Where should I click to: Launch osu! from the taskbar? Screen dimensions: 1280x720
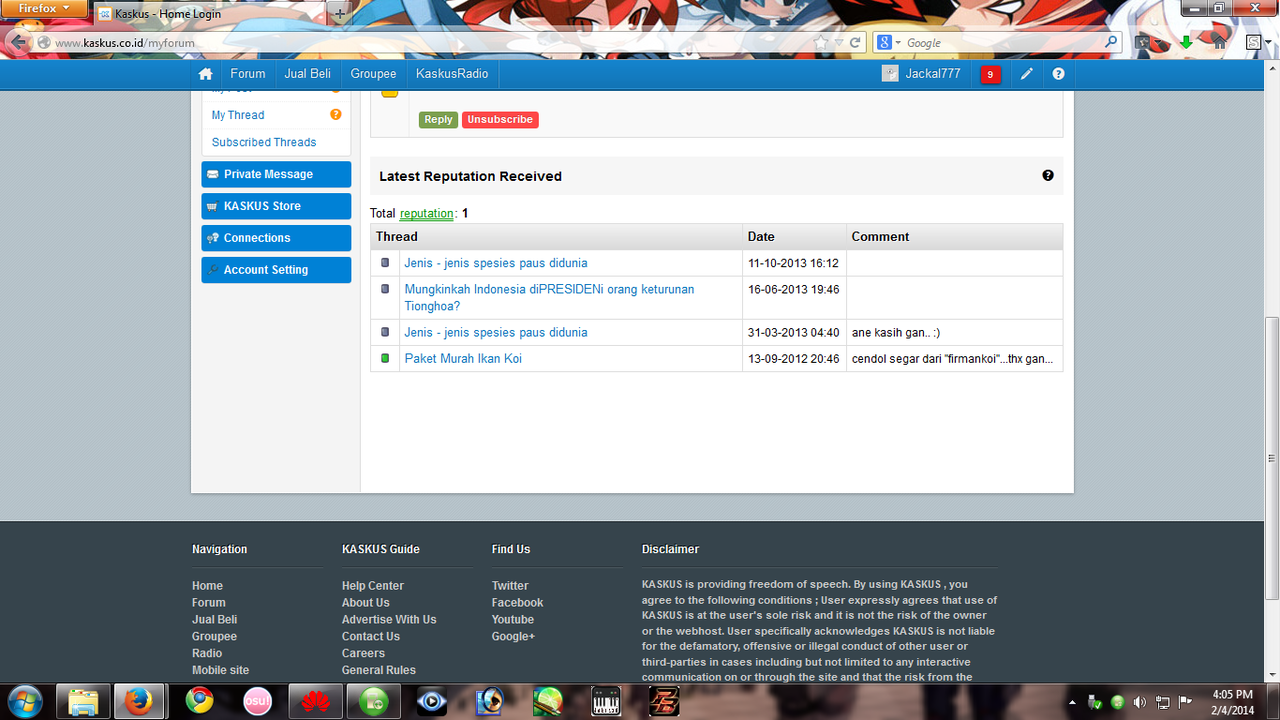257,701
